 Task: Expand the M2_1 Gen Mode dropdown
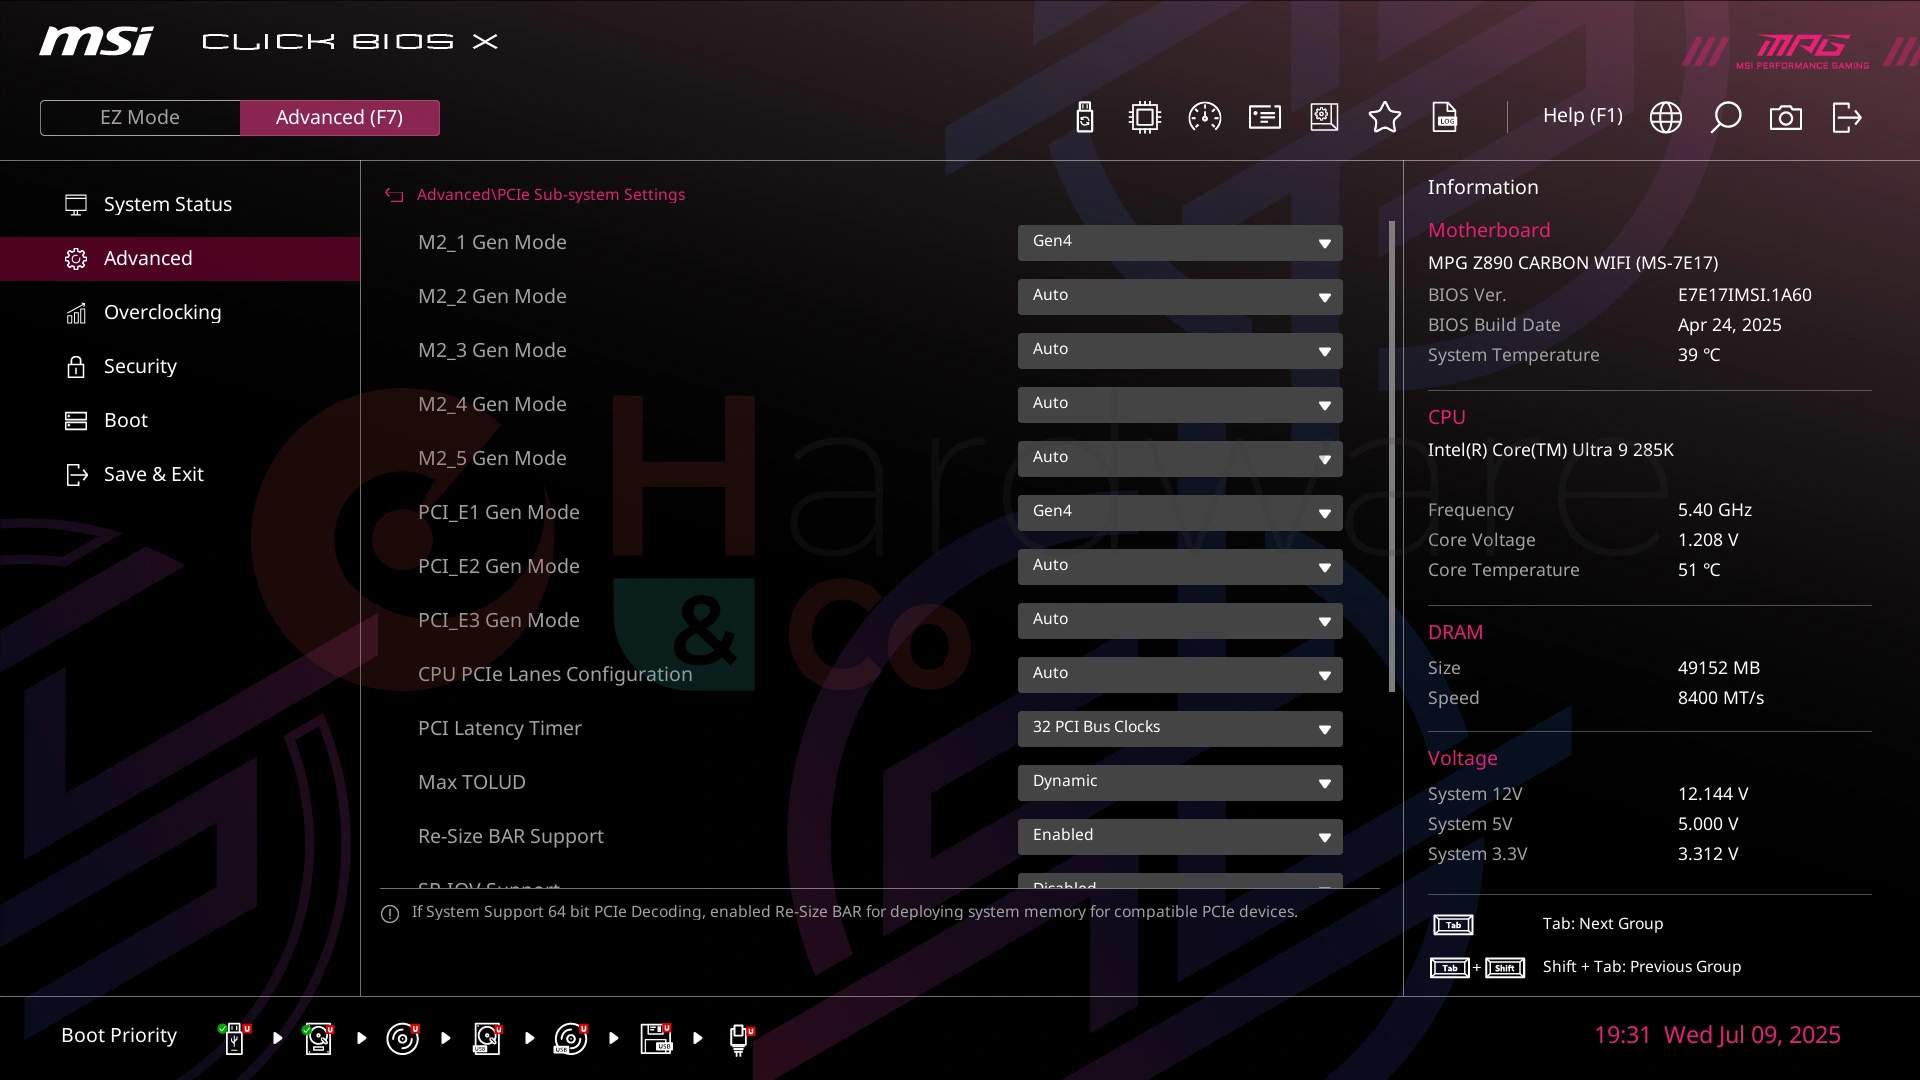pos(1180,242)
